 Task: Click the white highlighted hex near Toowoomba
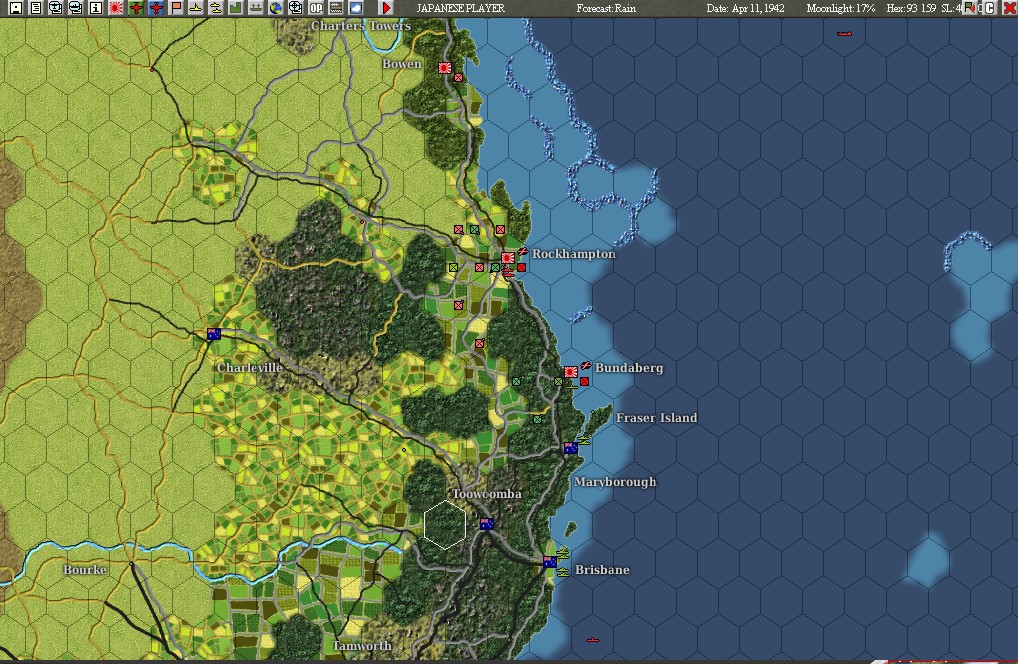[x=445, y=524]
